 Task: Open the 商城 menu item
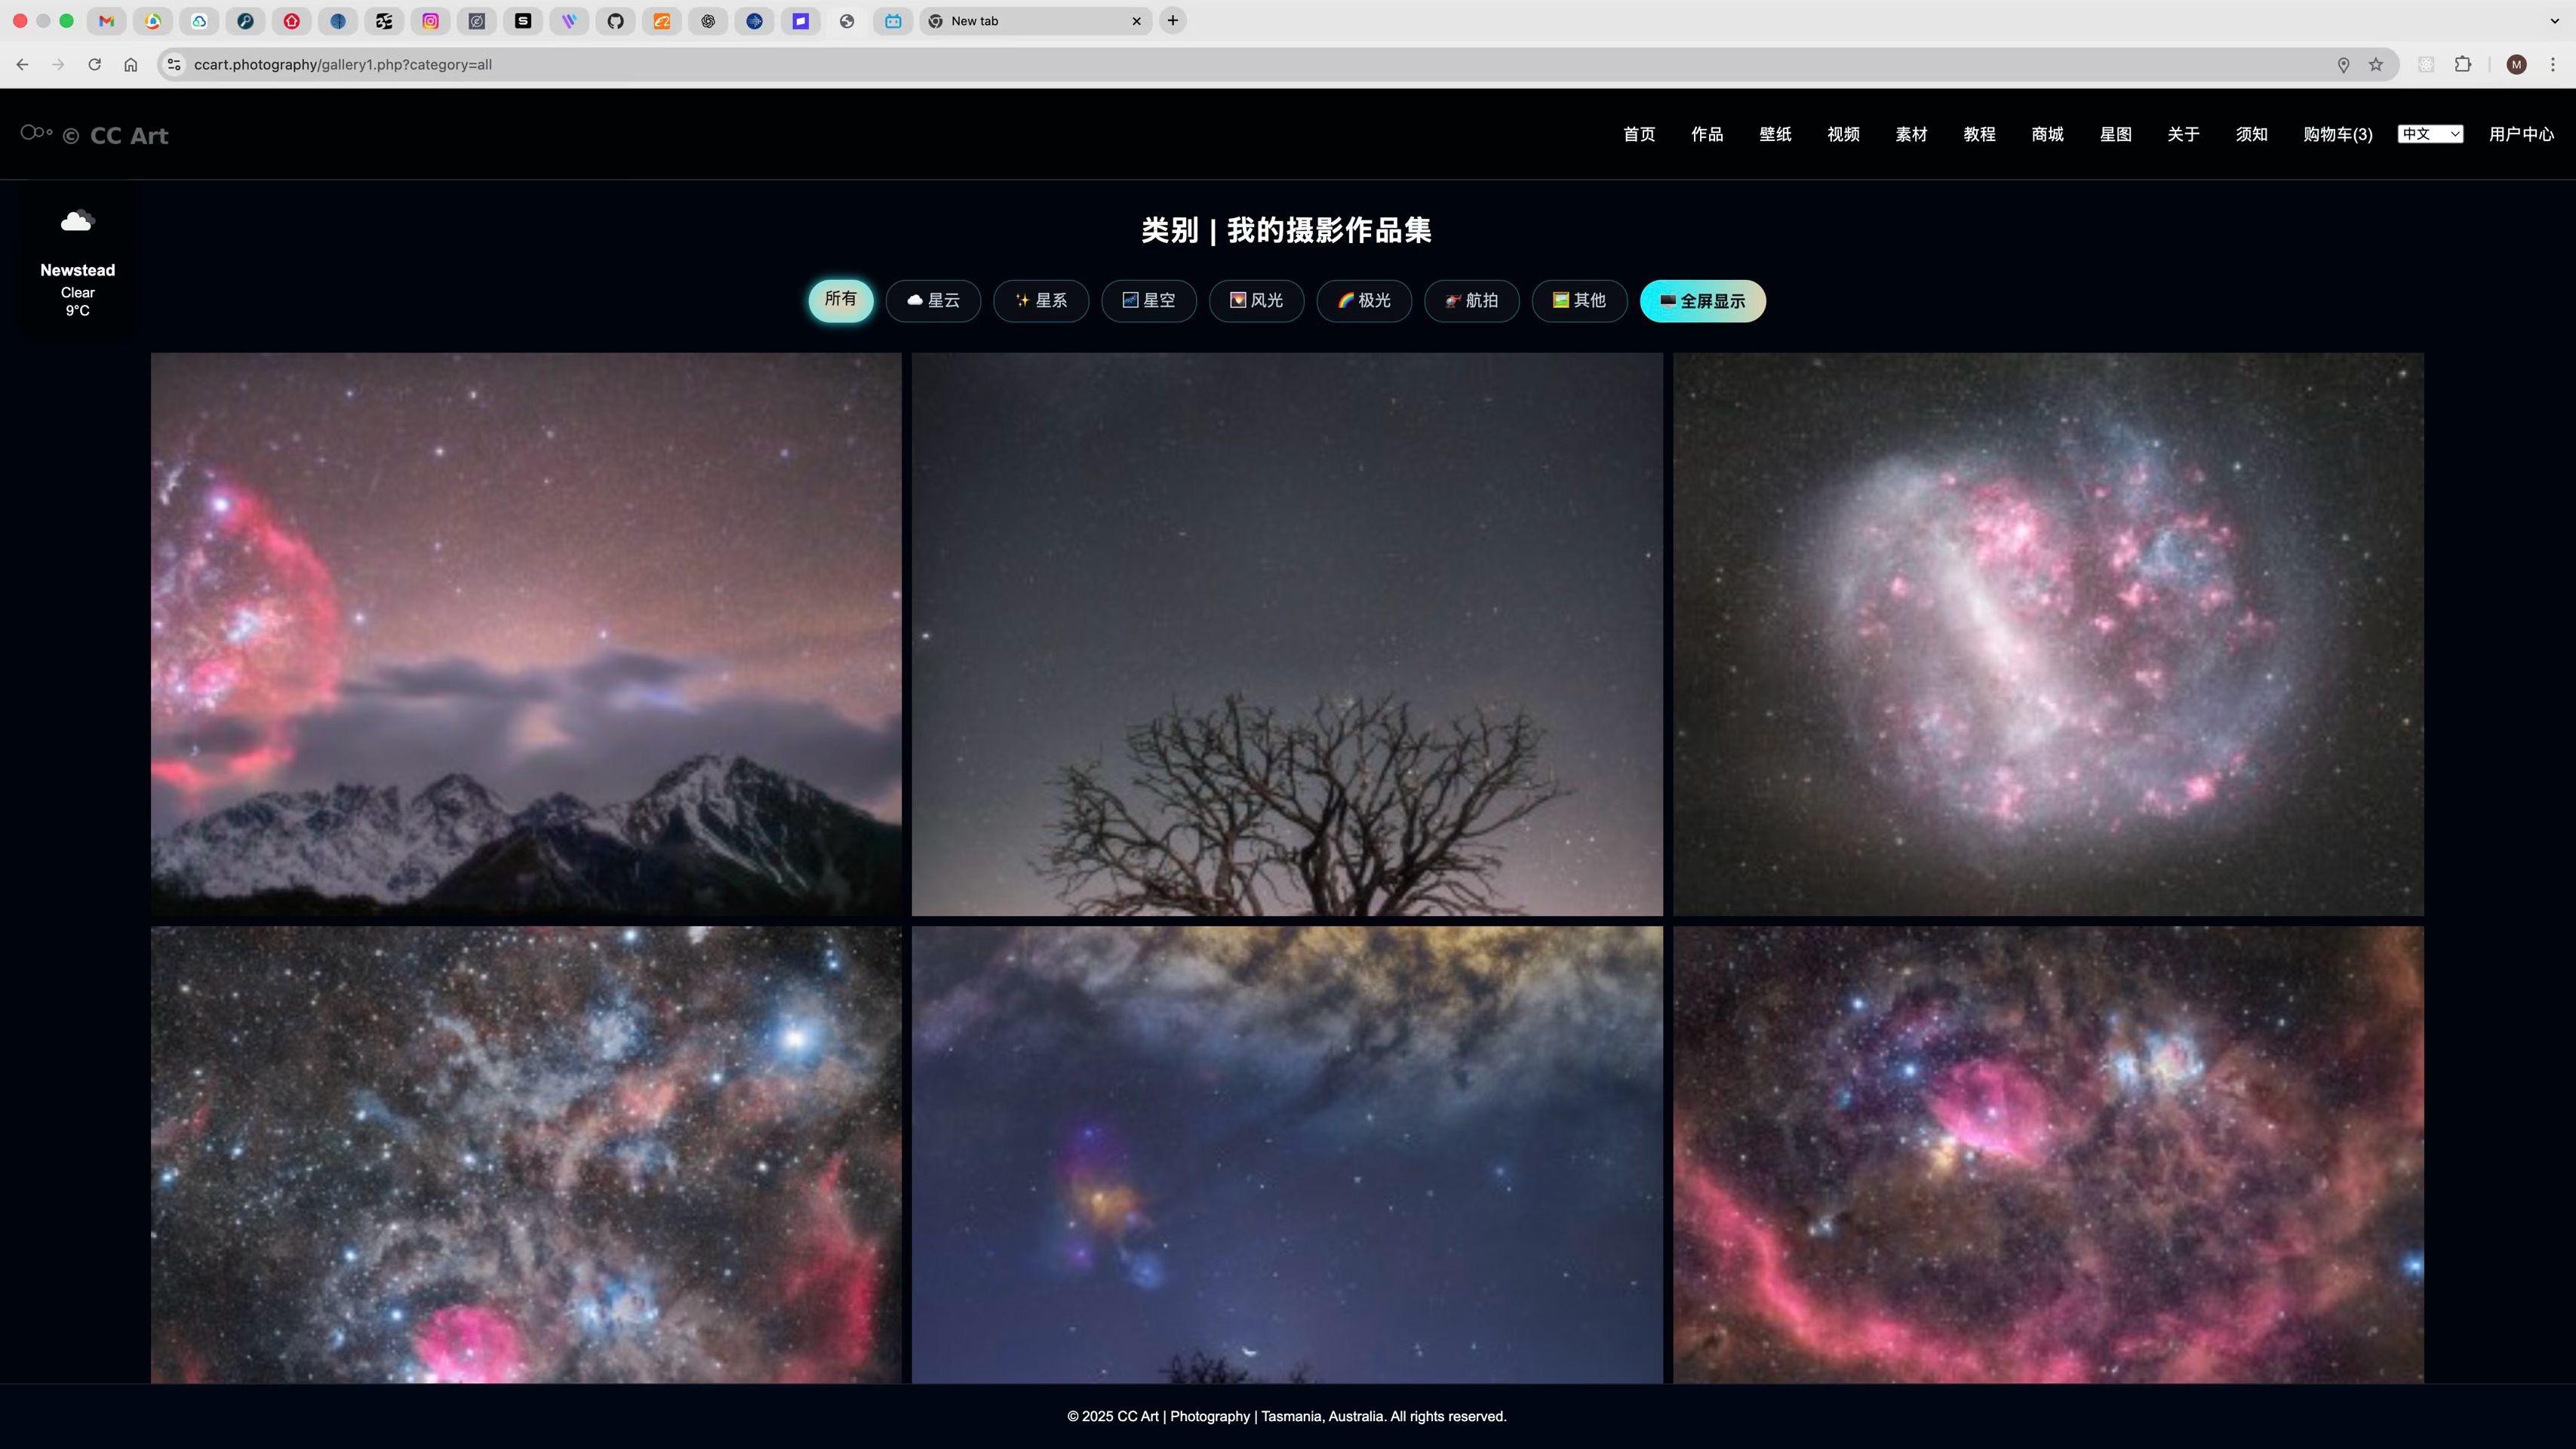[x=2047, y=134]
